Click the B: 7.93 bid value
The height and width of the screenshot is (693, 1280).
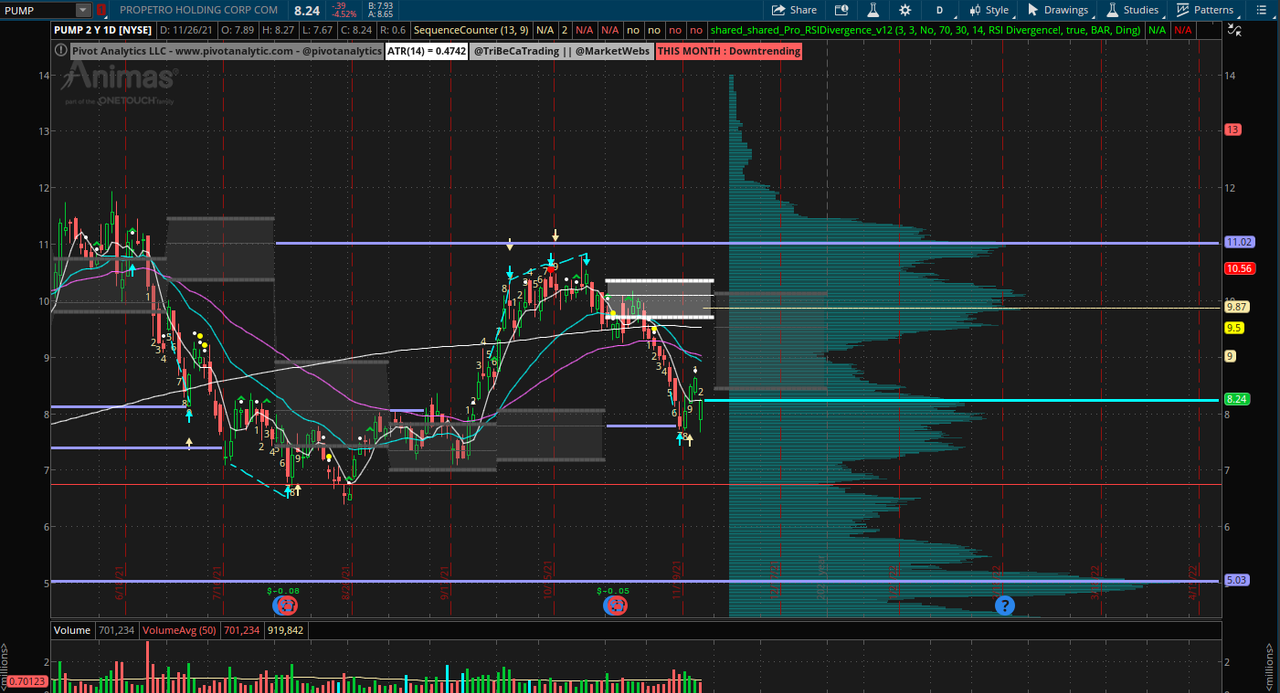[x=380, y=5]
